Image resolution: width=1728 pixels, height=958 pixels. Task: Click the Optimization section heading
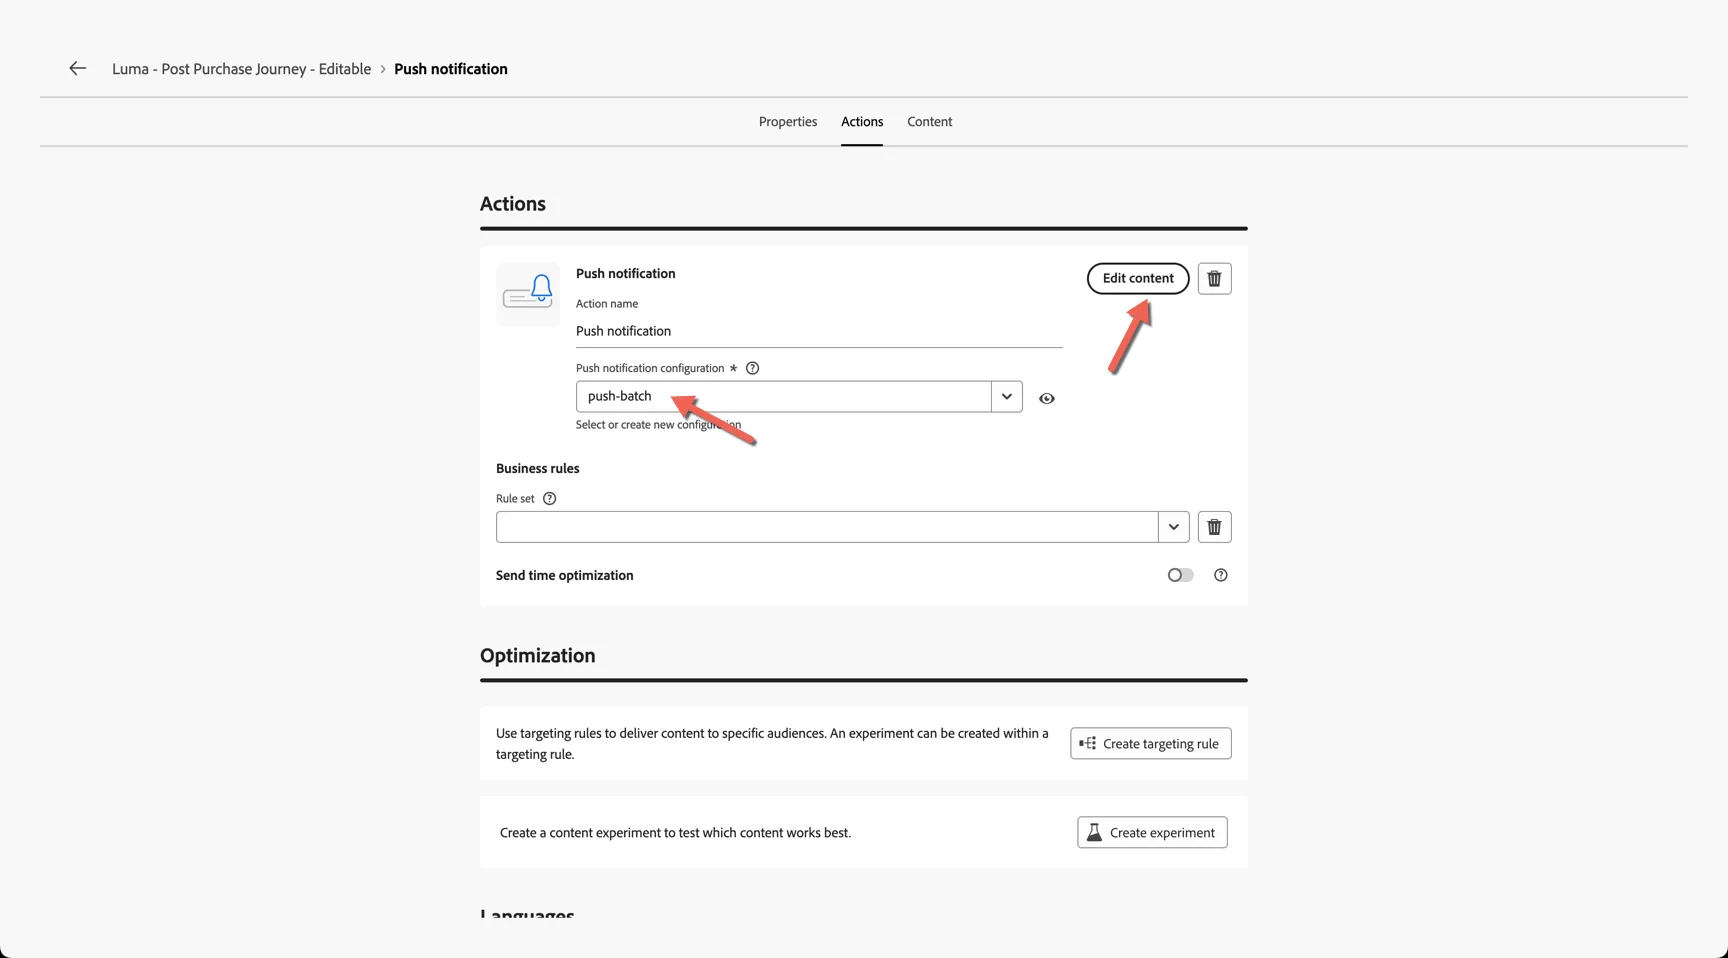click(538, 655)
